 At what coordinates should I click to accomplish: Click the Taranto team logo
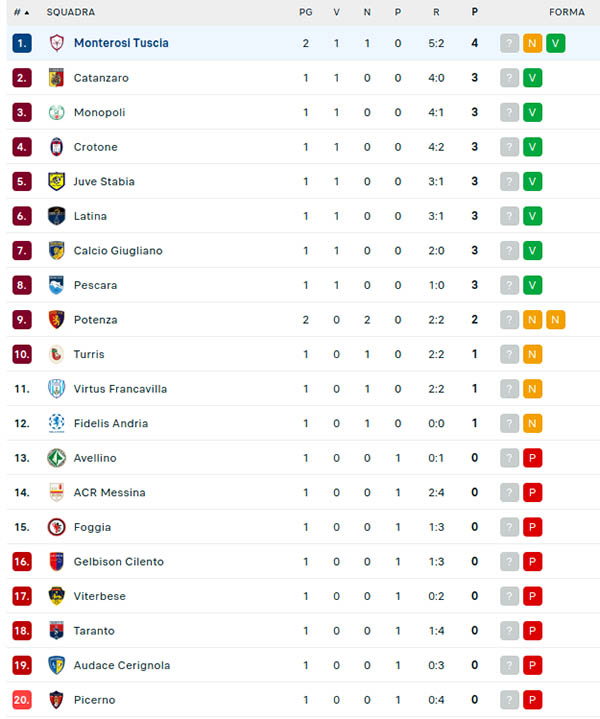tap(57, 631)
